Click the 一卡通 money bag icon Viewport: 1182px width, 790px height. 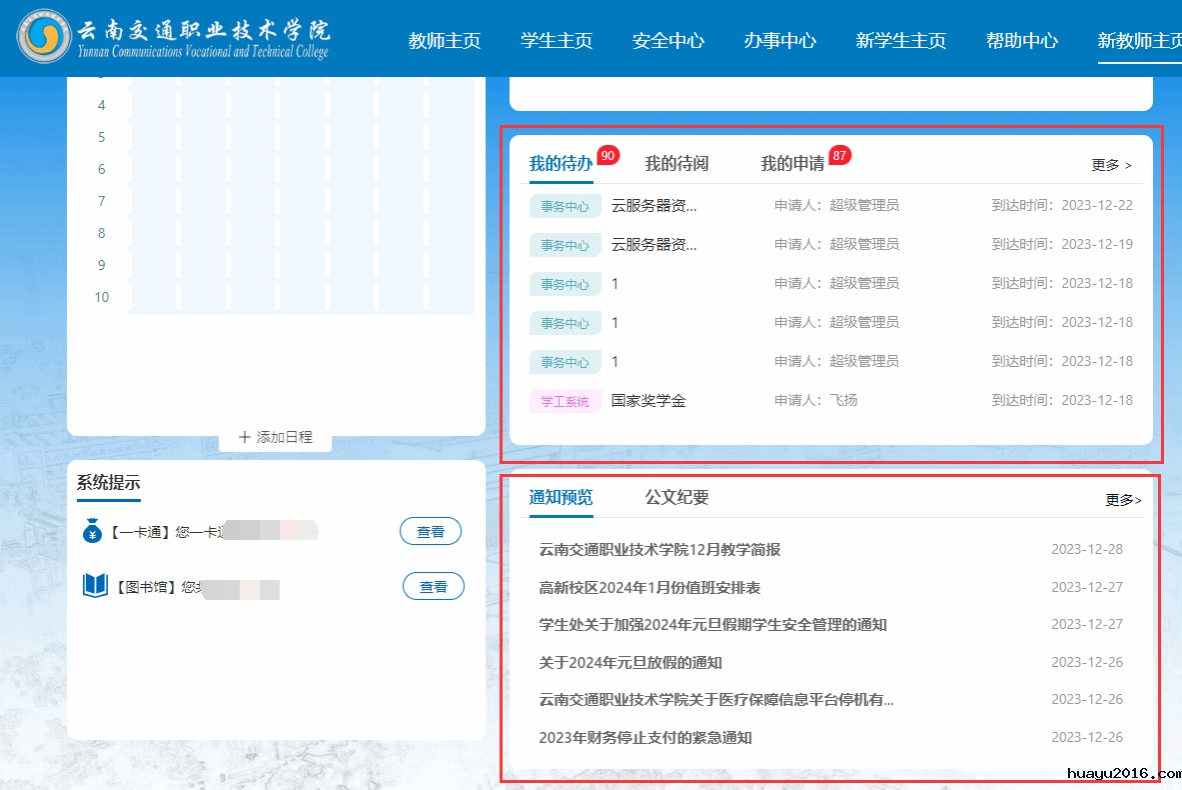click(93, 531)
